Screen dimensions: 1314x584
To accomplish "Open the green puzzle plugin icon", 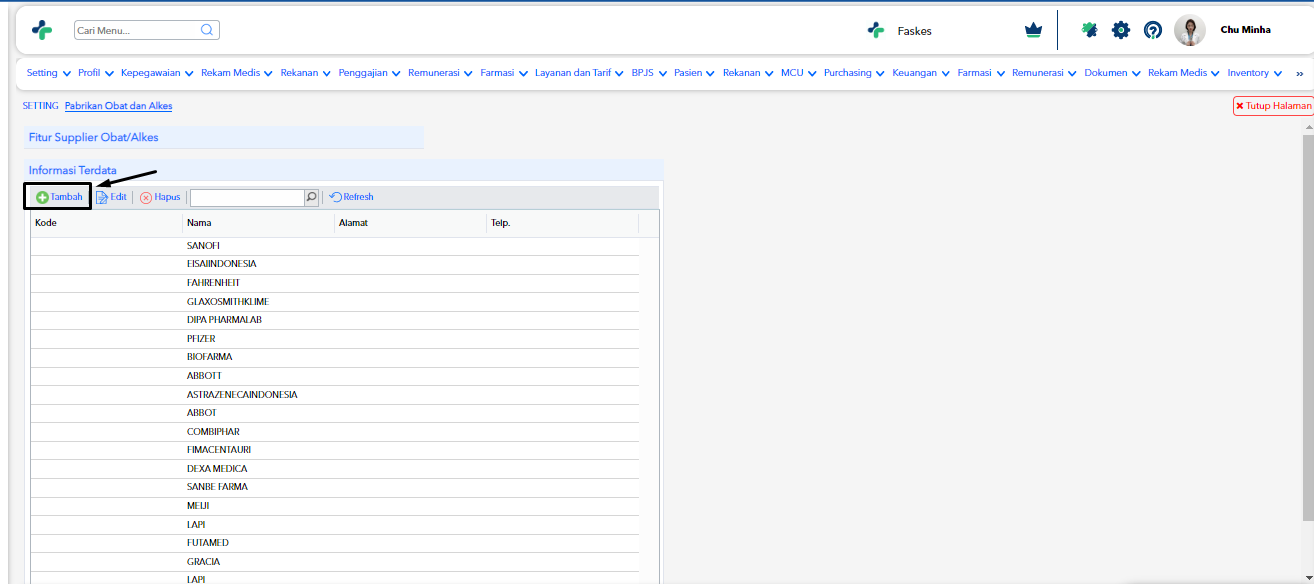I will coord(1090,30).
